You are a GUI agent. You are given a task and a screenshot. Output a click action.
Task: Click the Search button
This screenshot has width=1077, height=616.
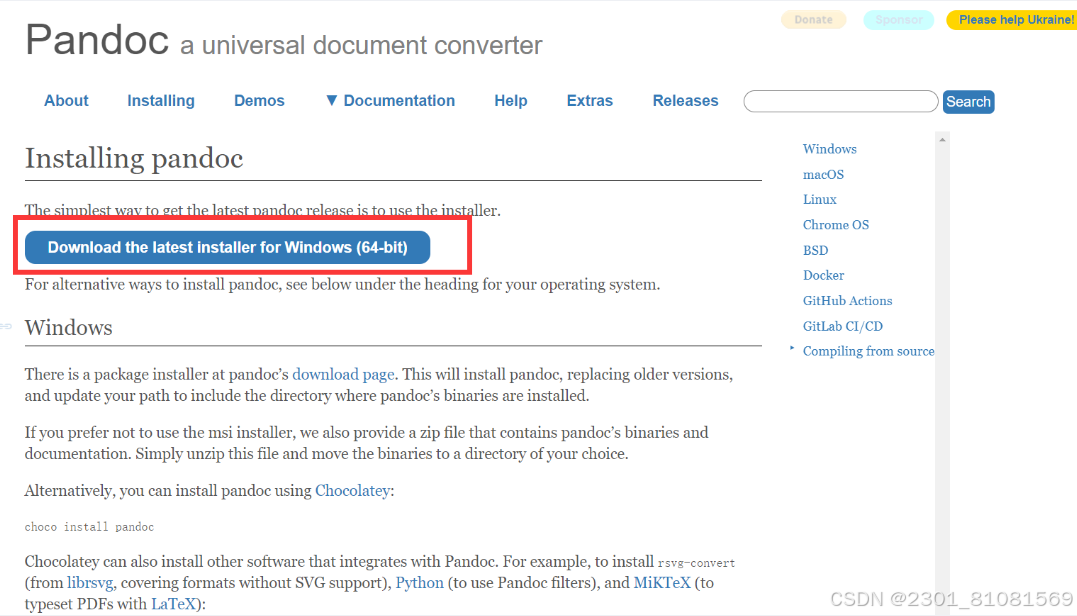click(x=968, y=102)
